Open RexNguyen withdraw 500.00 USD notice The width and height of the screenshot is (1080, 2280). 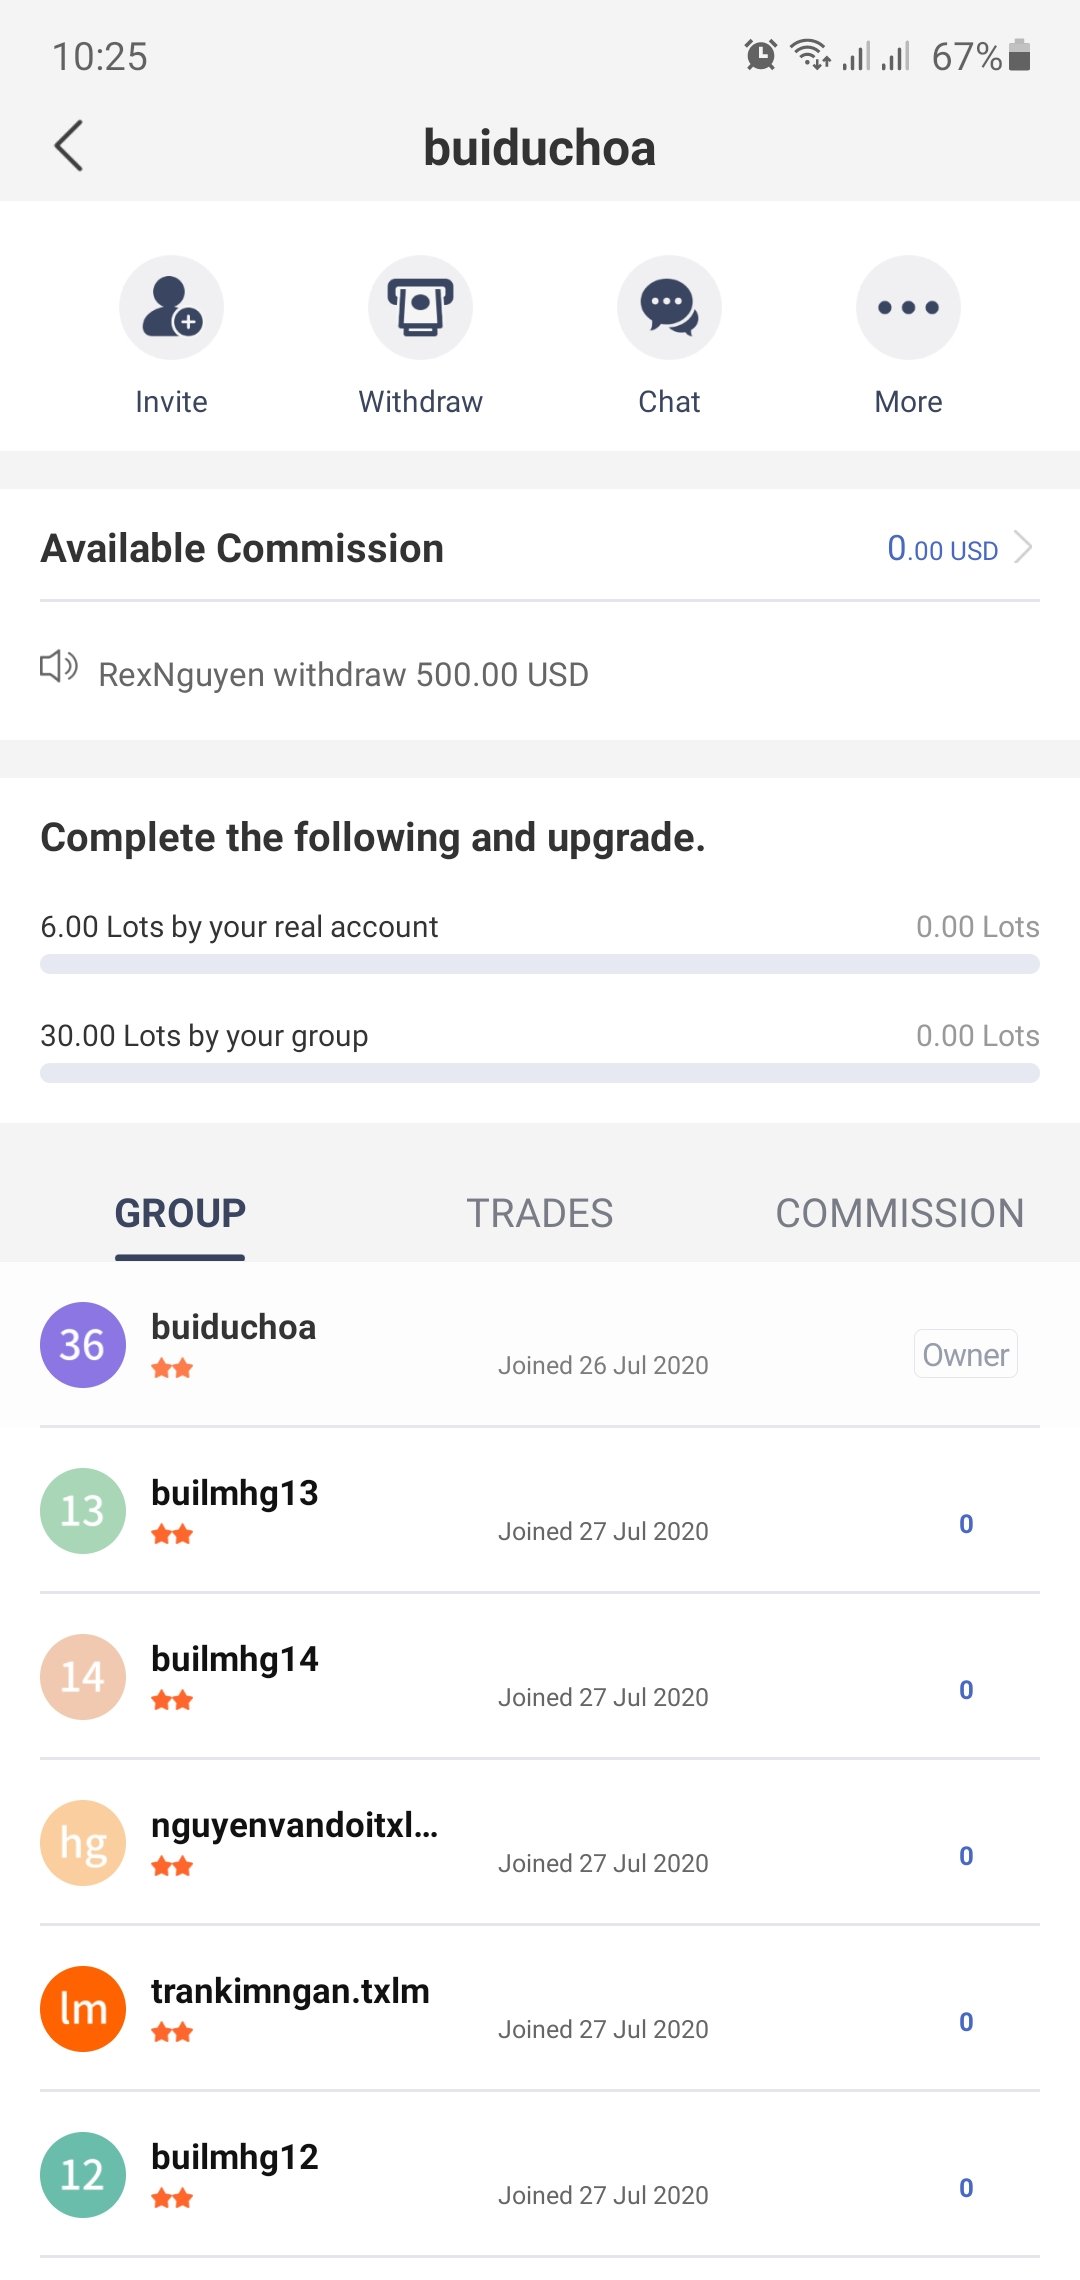[343, 675]
